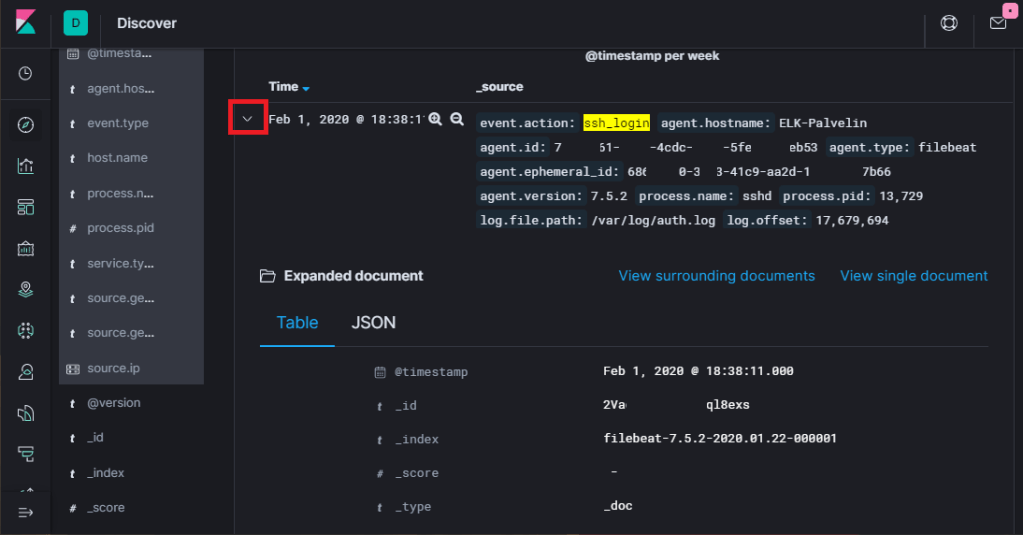This screenshot has height=535, width=1023.
Task: Select the event.type field in sidebar
Action: (x=117, y=124)
